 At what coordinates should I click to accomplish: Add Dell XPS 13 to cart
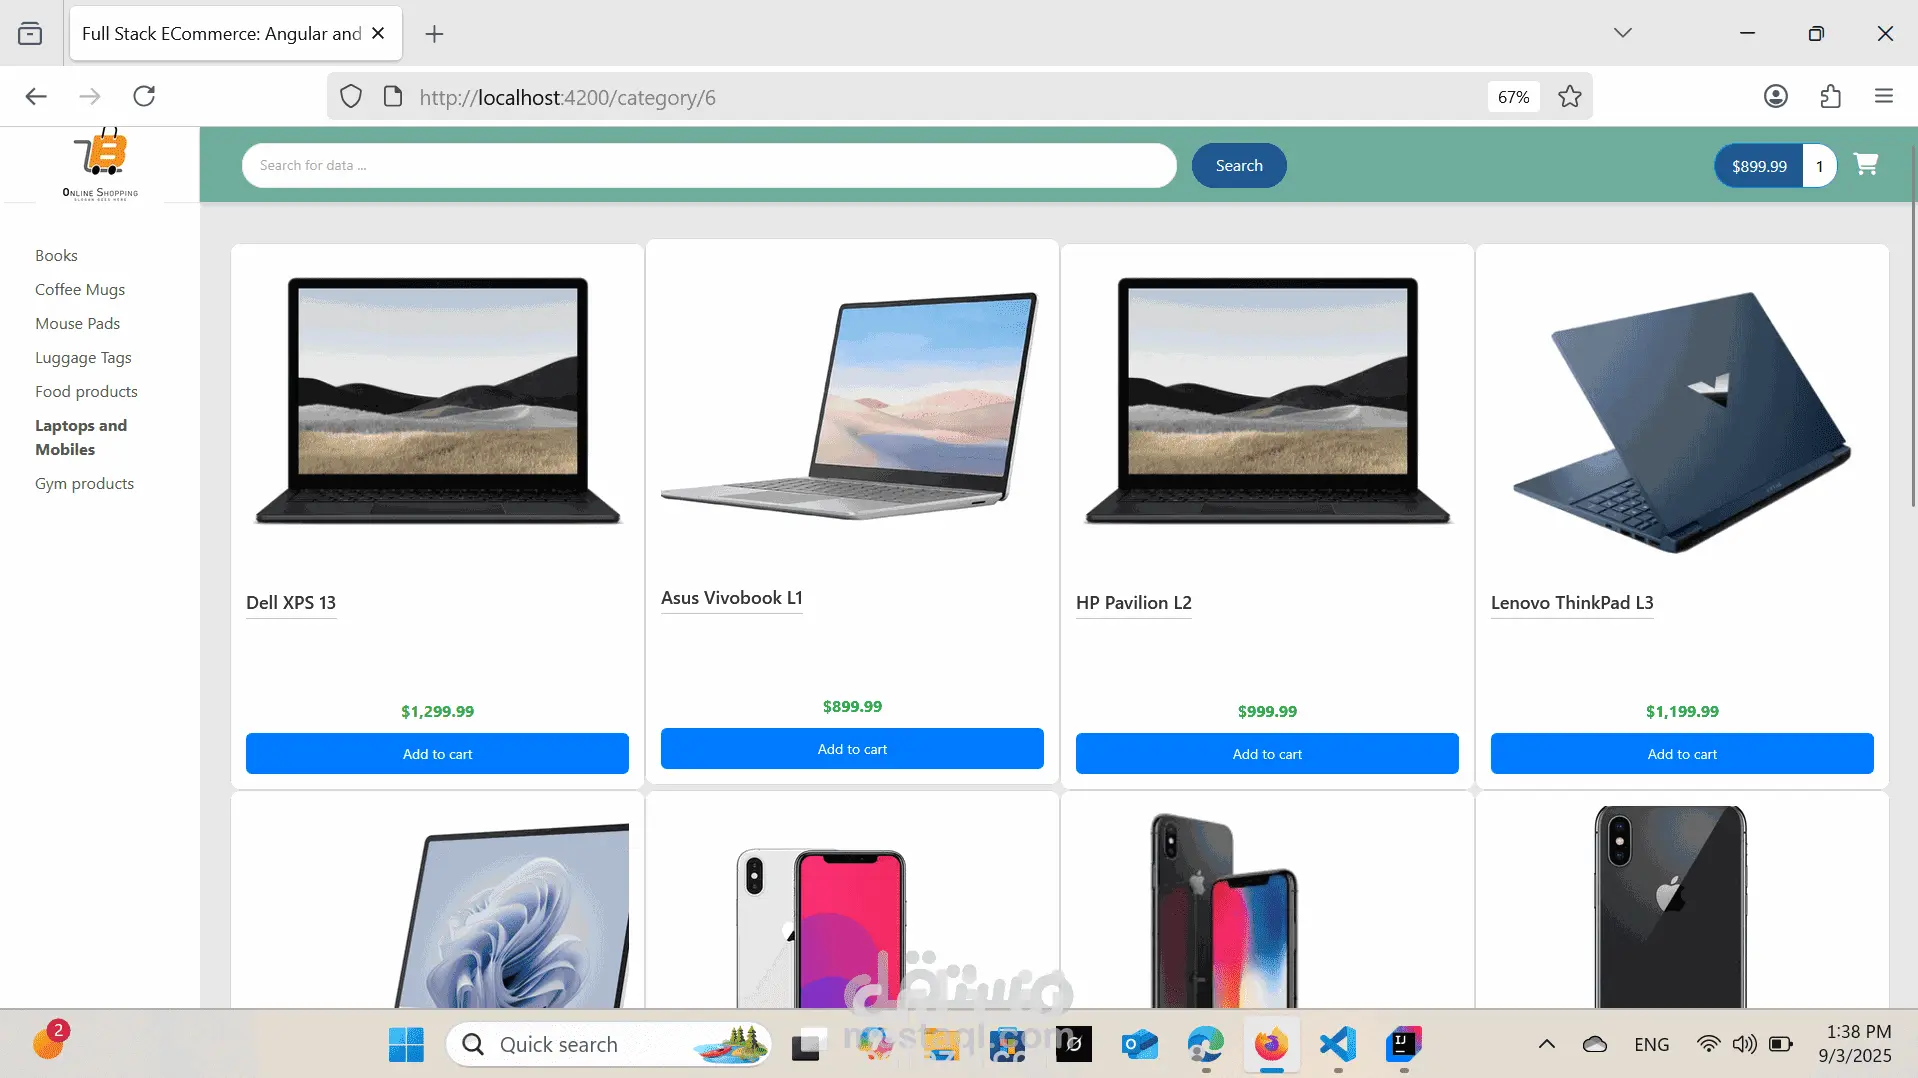[x=437, y=754]
